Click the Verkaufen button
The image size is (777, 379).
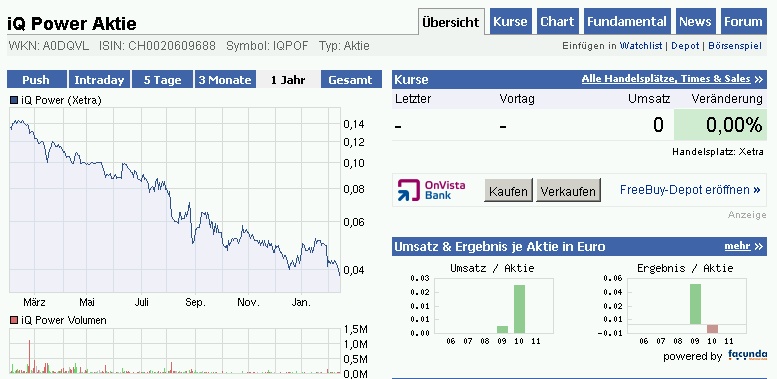point(568,191)
